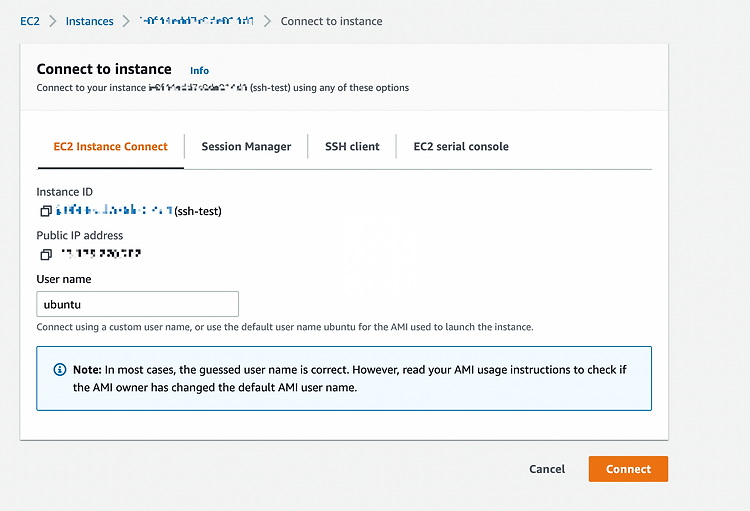Select the EC2 Instance Connect tab
The height and width of the screenshot is (511, 750).
110,146
